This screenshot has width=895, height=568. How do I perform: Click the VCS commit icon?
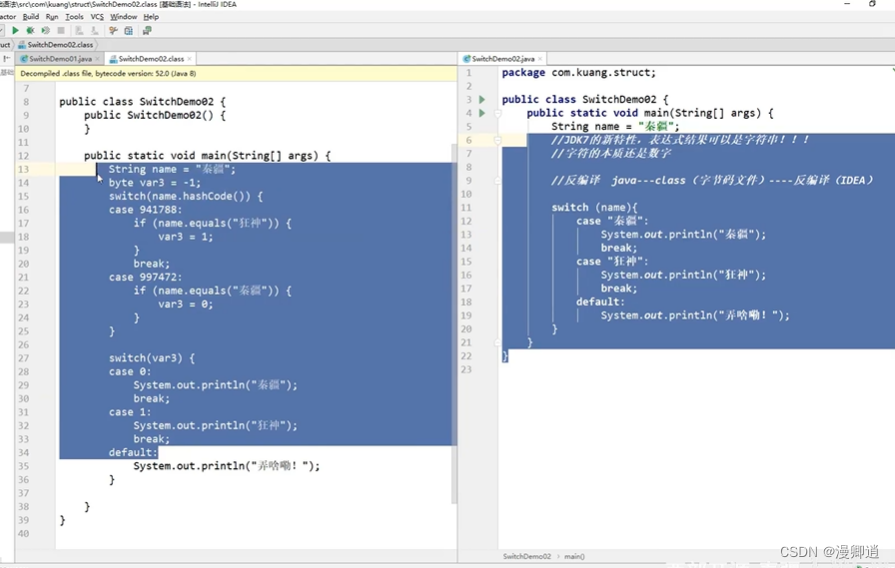[94, 31]
